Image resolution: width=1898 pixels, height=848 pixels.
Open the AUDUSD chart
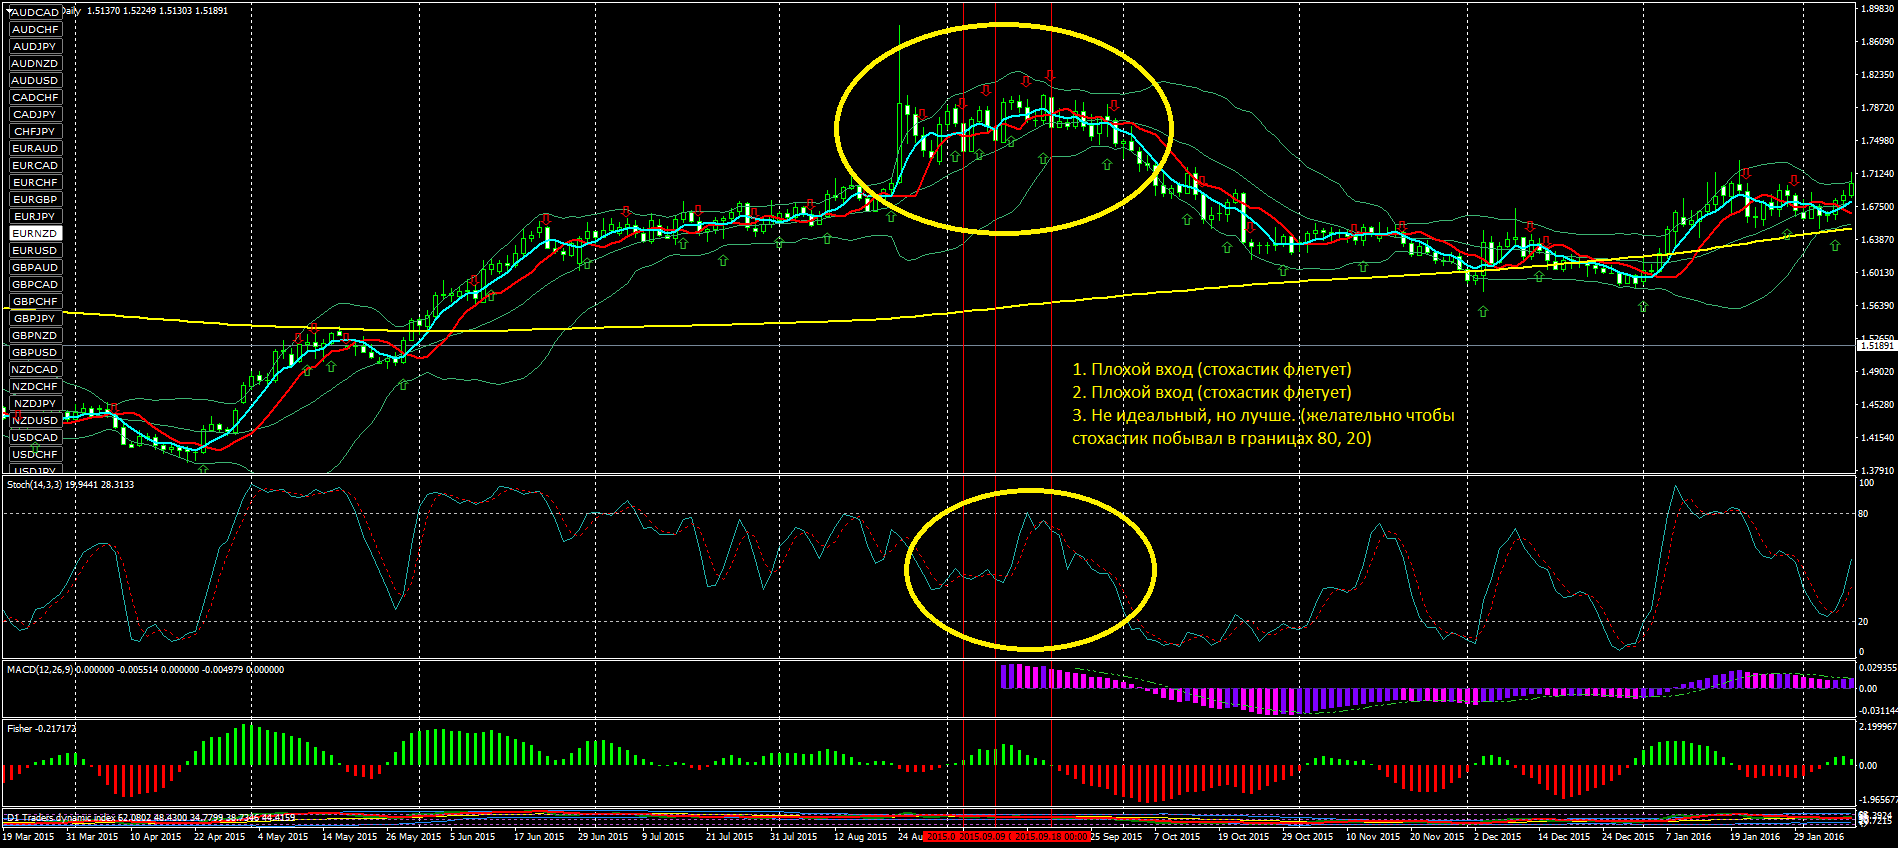point(35,80)
